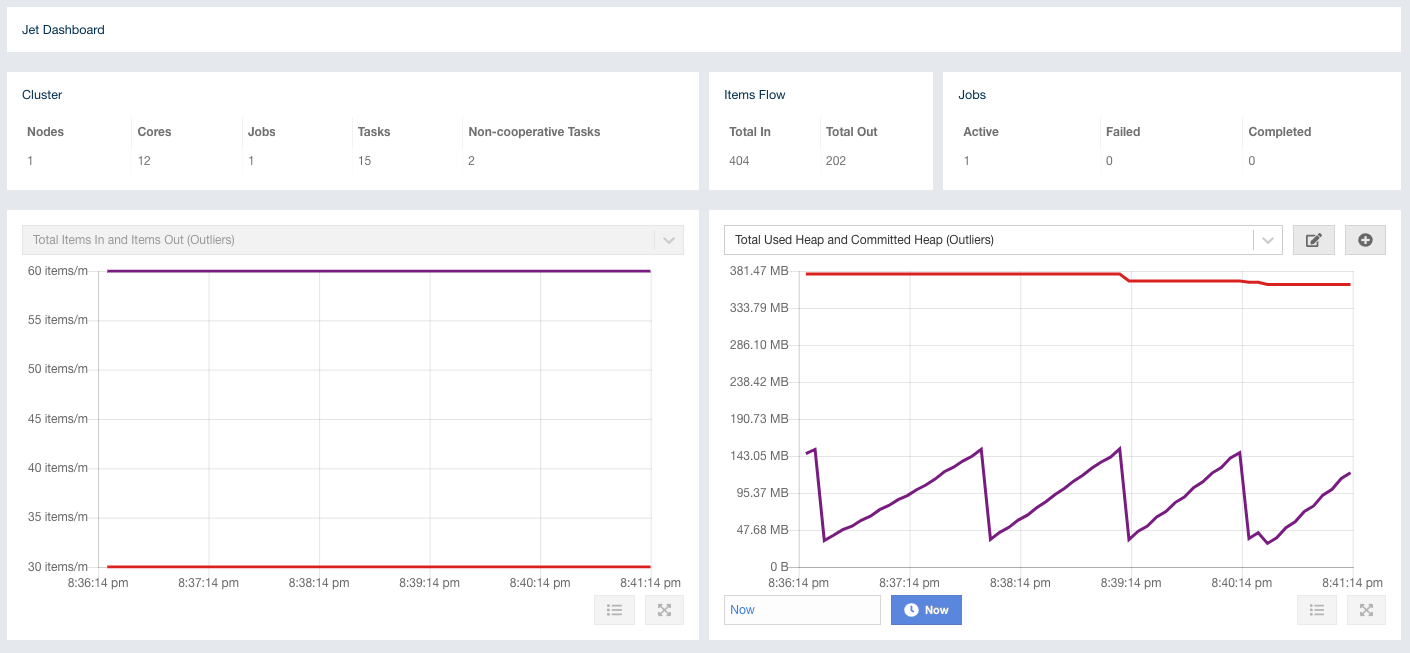
Task: Select the Items Flow panel heading
Action: pyautogui.click(x=754, y=95)
